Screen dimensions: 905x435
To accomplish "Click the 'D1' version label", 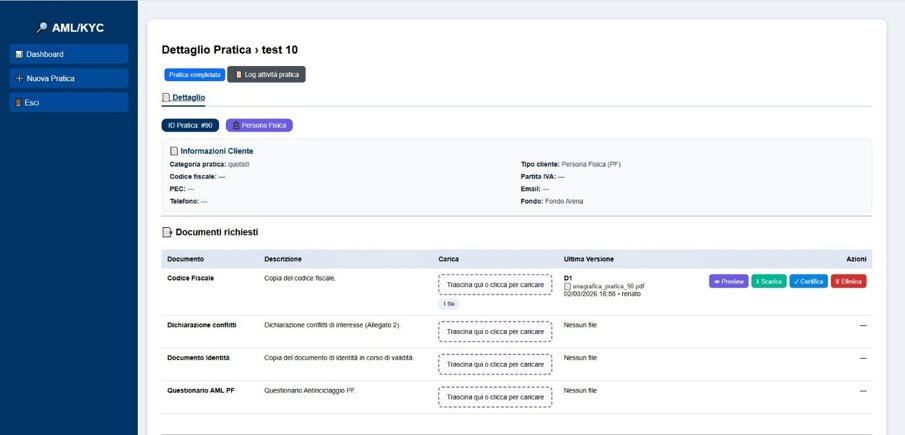I will [x=568, y=278].
